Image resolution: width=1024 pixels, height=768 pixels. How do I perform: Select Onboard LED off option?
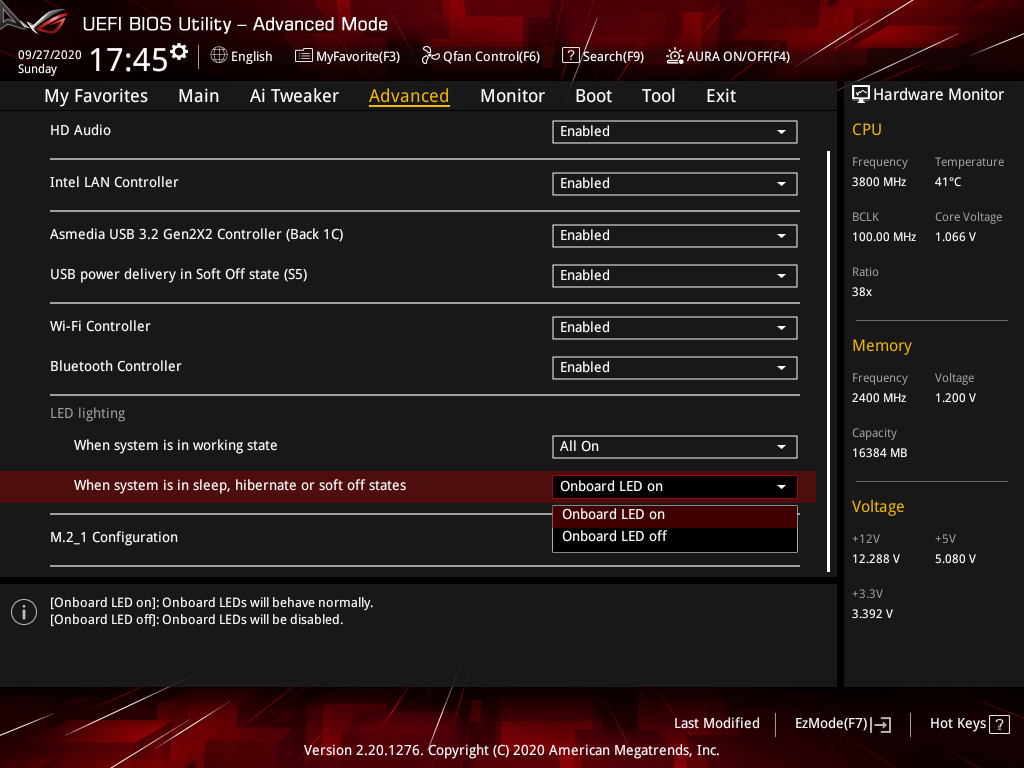click(675, 537)
